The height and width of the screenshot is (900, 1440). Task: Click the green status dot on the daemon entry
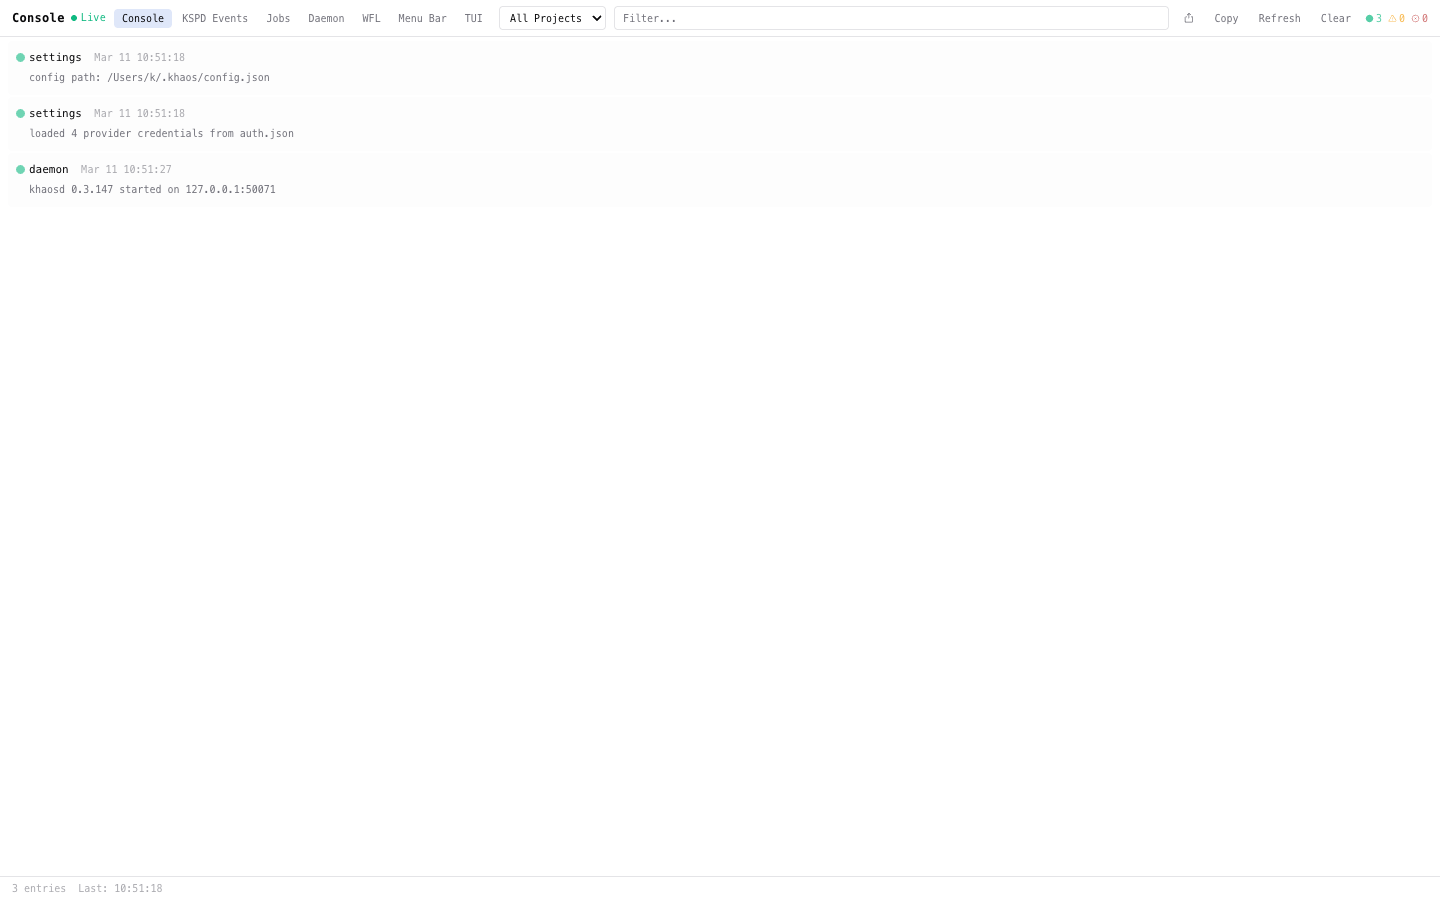coord(21,169)
